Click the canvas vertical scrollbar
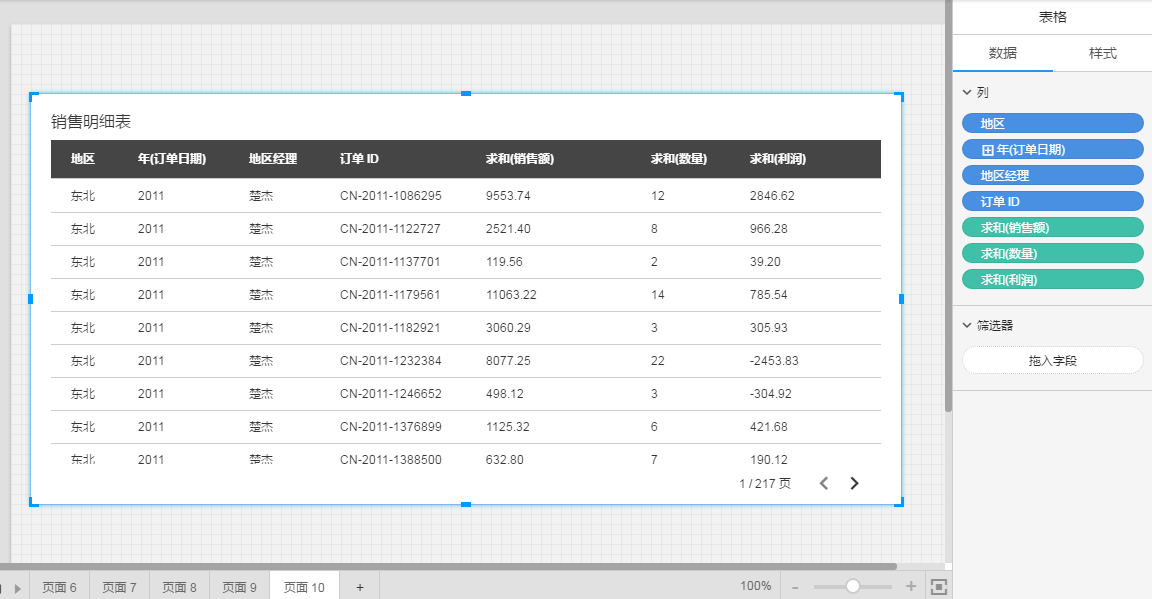This screenshot has height=599, width=1152. [x=948, y=200]
